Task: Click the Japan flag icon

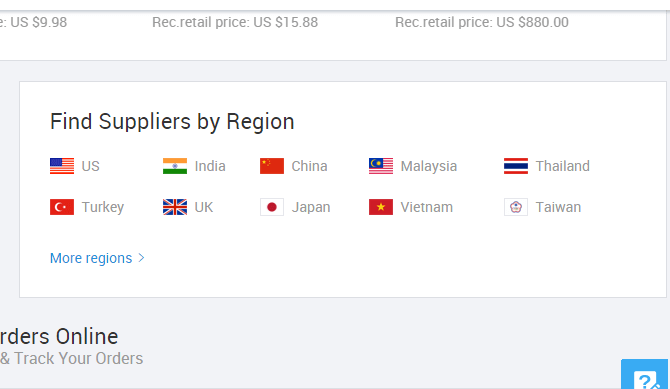Action: tap(272, 207)
